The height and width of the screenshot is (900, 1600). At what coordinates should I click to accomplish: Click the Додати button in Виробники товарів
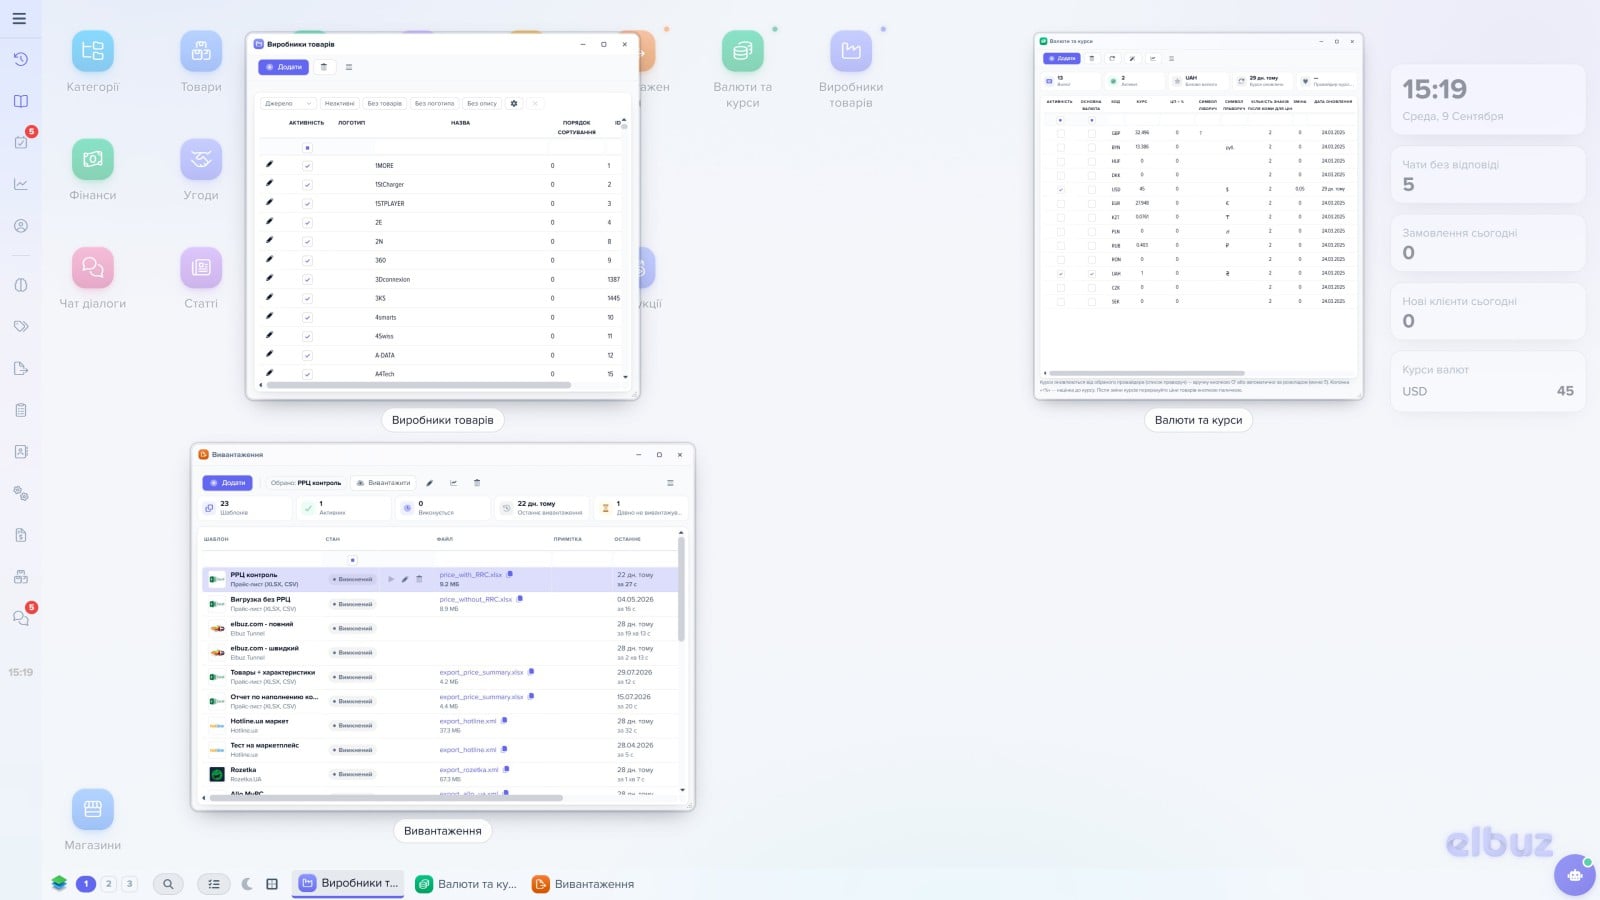click(x=283, y=67)
